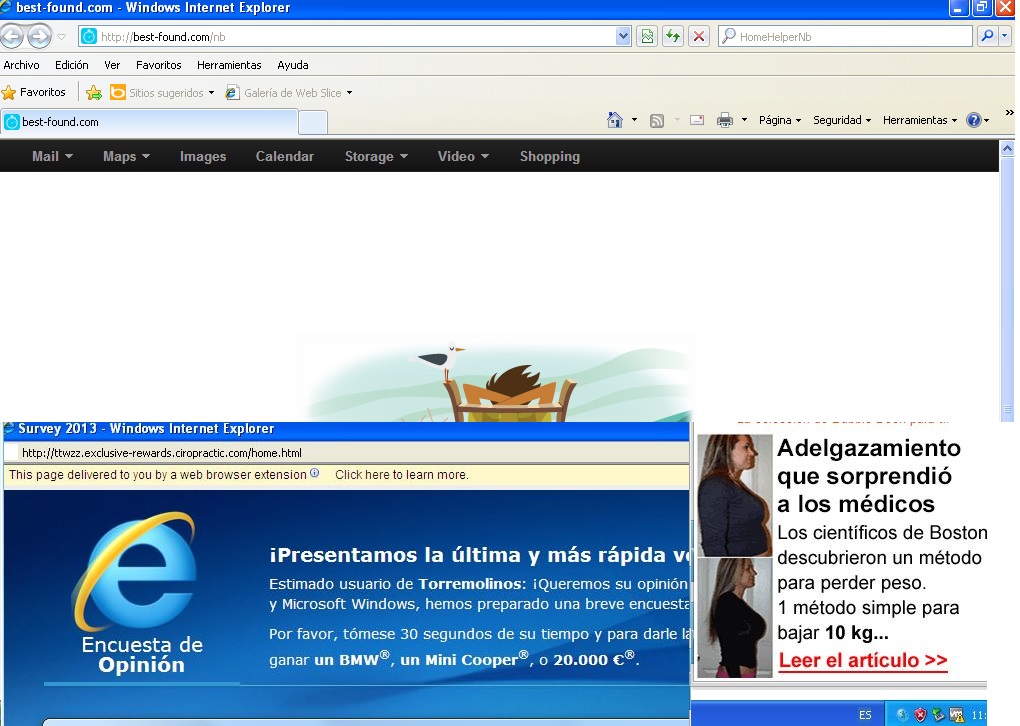The width and height of the screenshot is (1020, 726).
Task: Click the browser extension info icon
Action: click(x=315, y=474)
